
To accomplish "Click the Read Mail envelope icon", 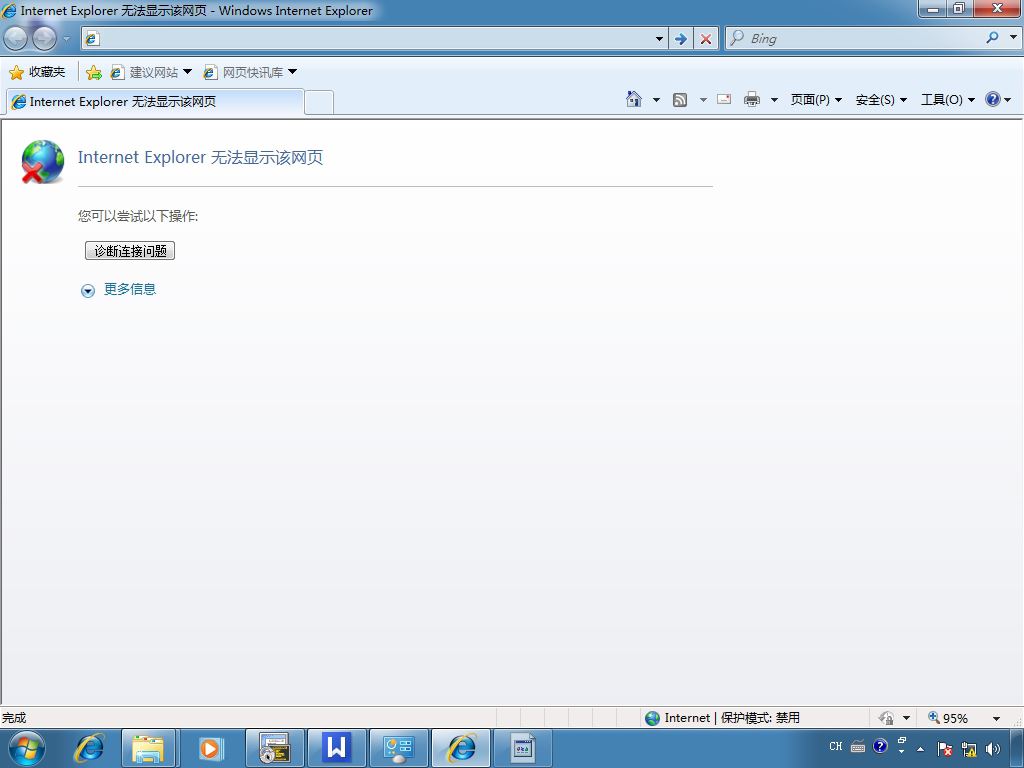I will [x=724, y=99].
